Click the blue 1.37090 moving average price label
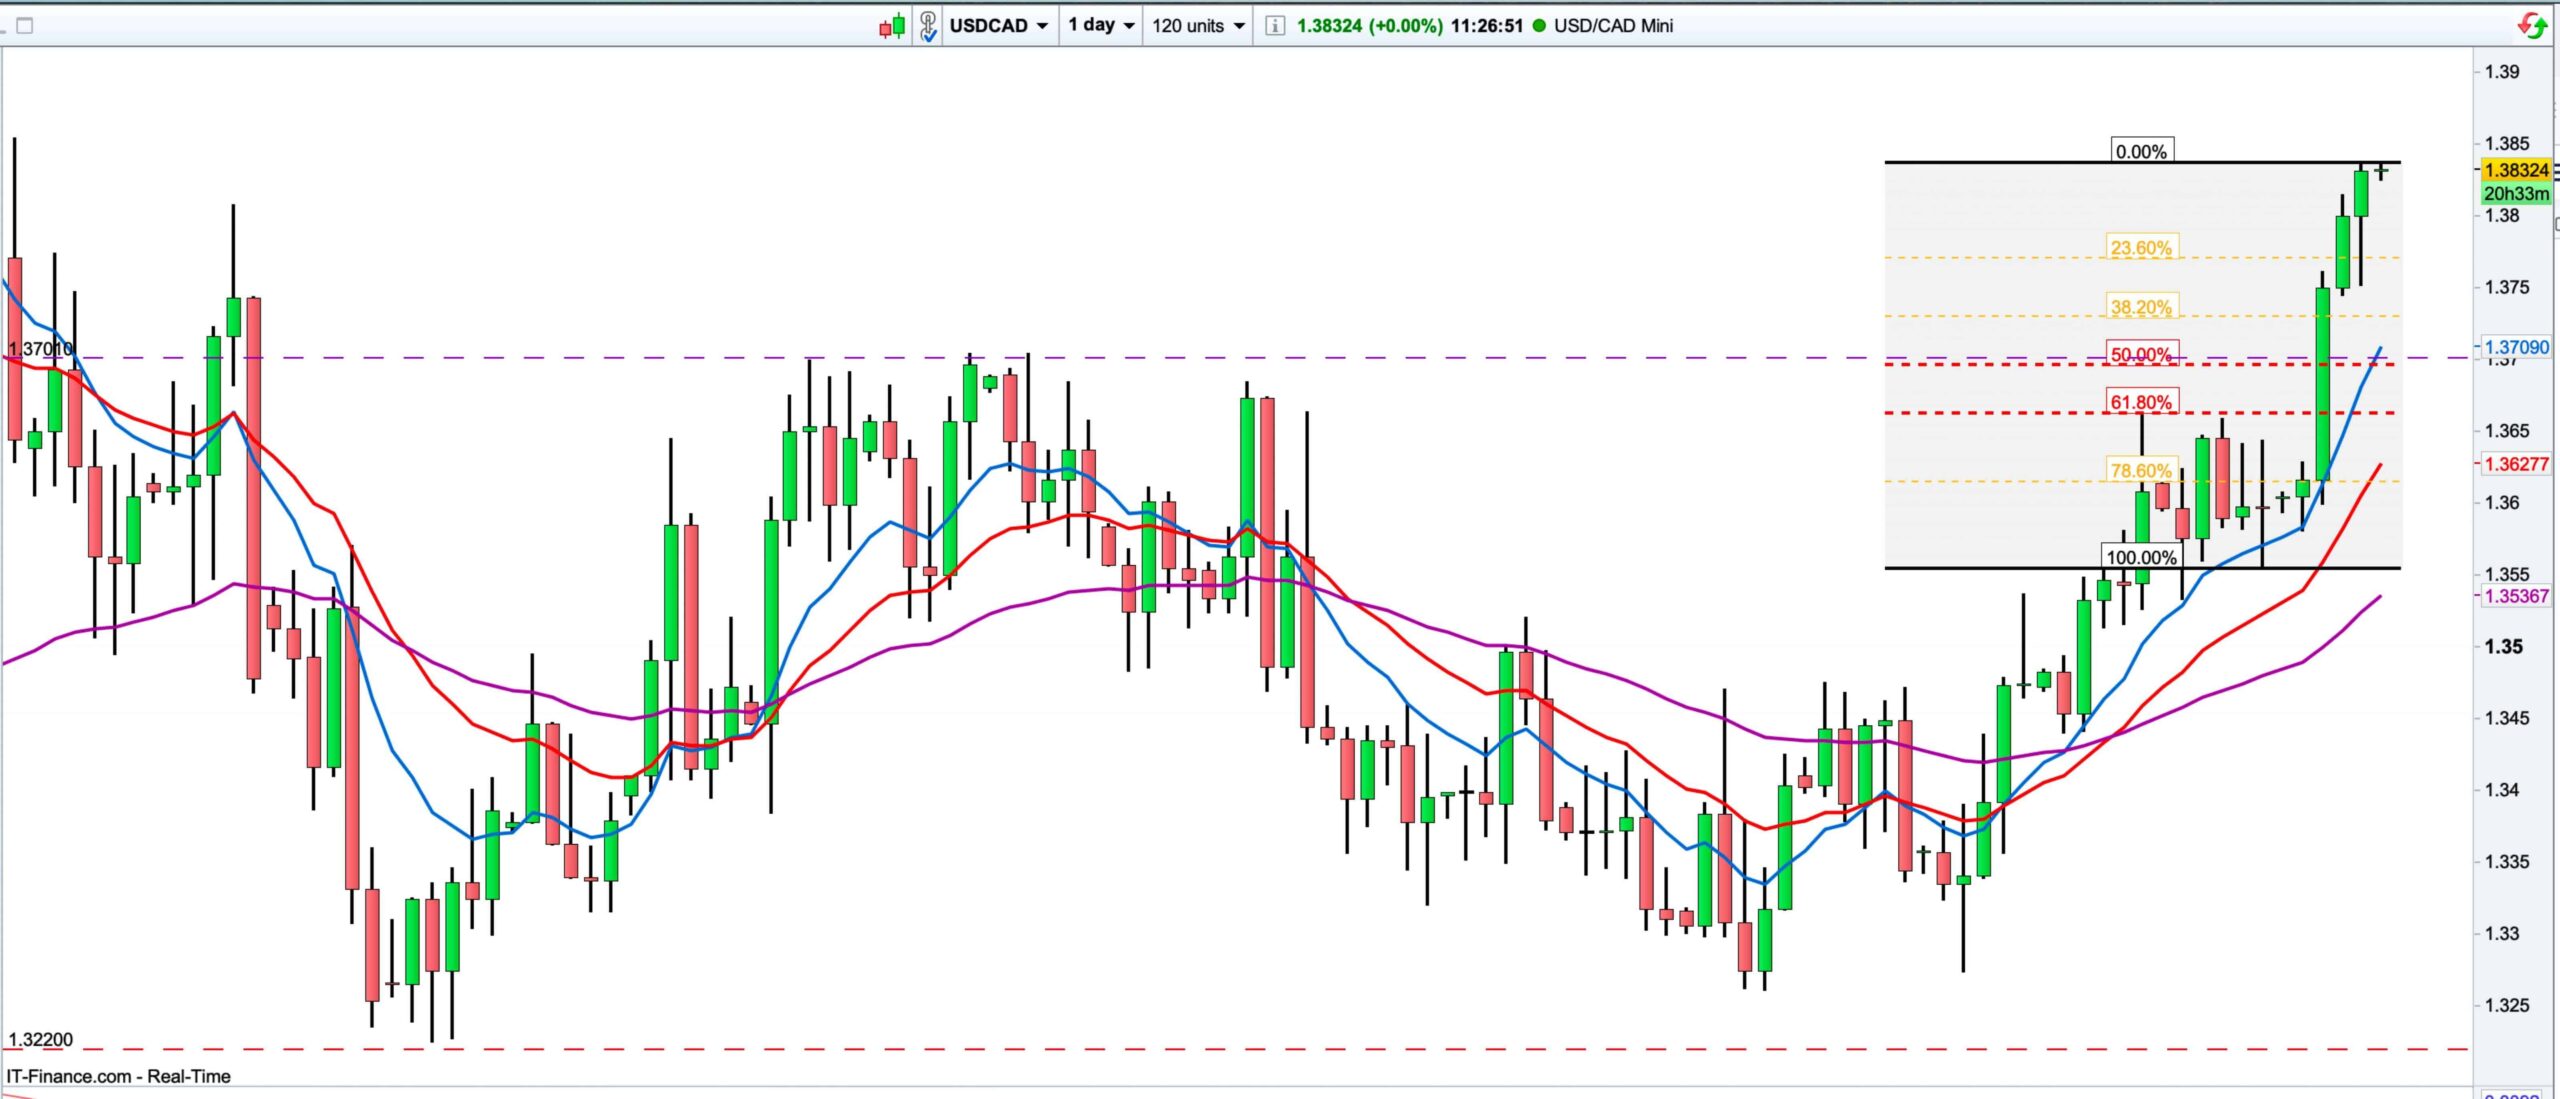This screenshot has height=1099, width=2560. coord(2516,347)
